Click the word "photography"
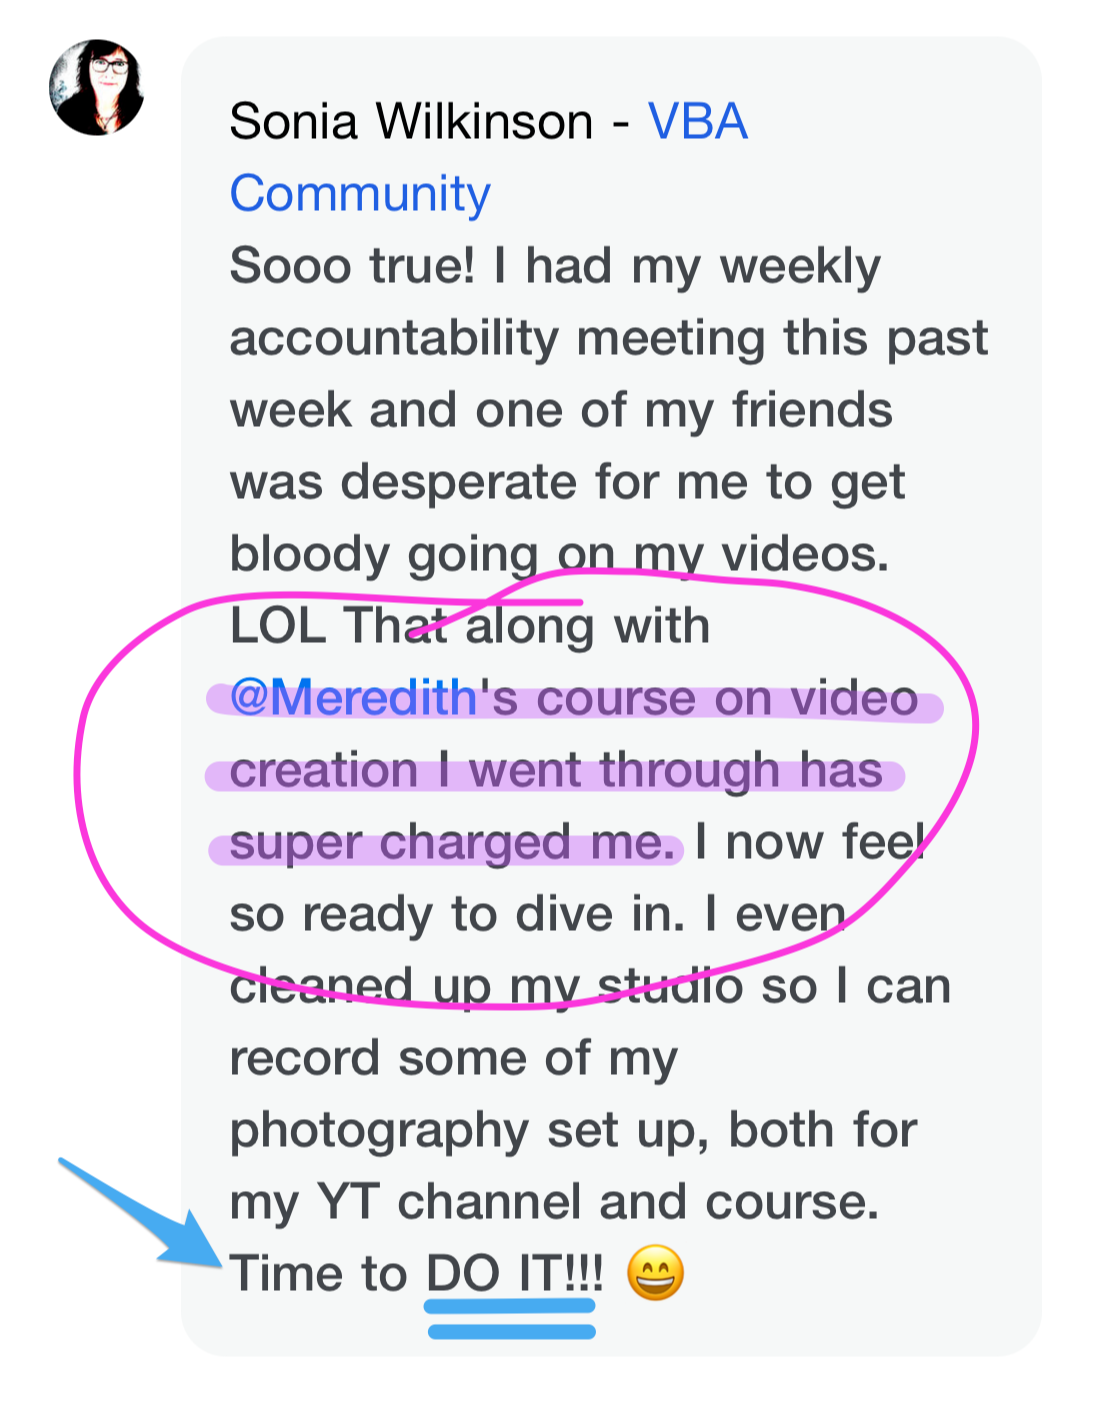The image size is (1102, 1411). pos(379,1132)
